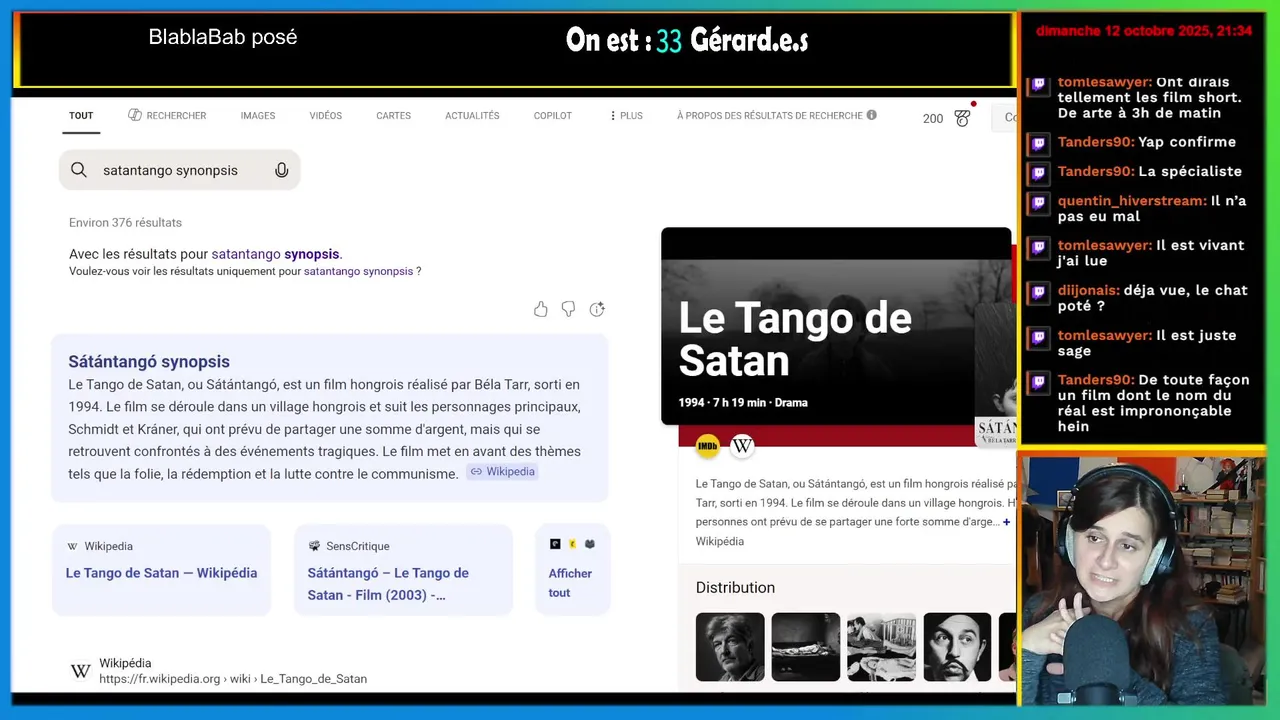The height and width of the screenshot is (720, 1280).
Task: Open fr.wikipedia.org Le_Tango_de_Satan result URL
Action: click(233, 679)
